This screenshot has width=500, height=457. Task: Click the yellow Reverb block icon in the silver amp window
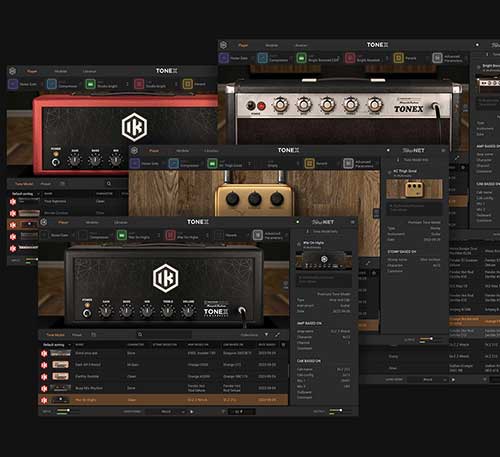(x=398, y=58)
